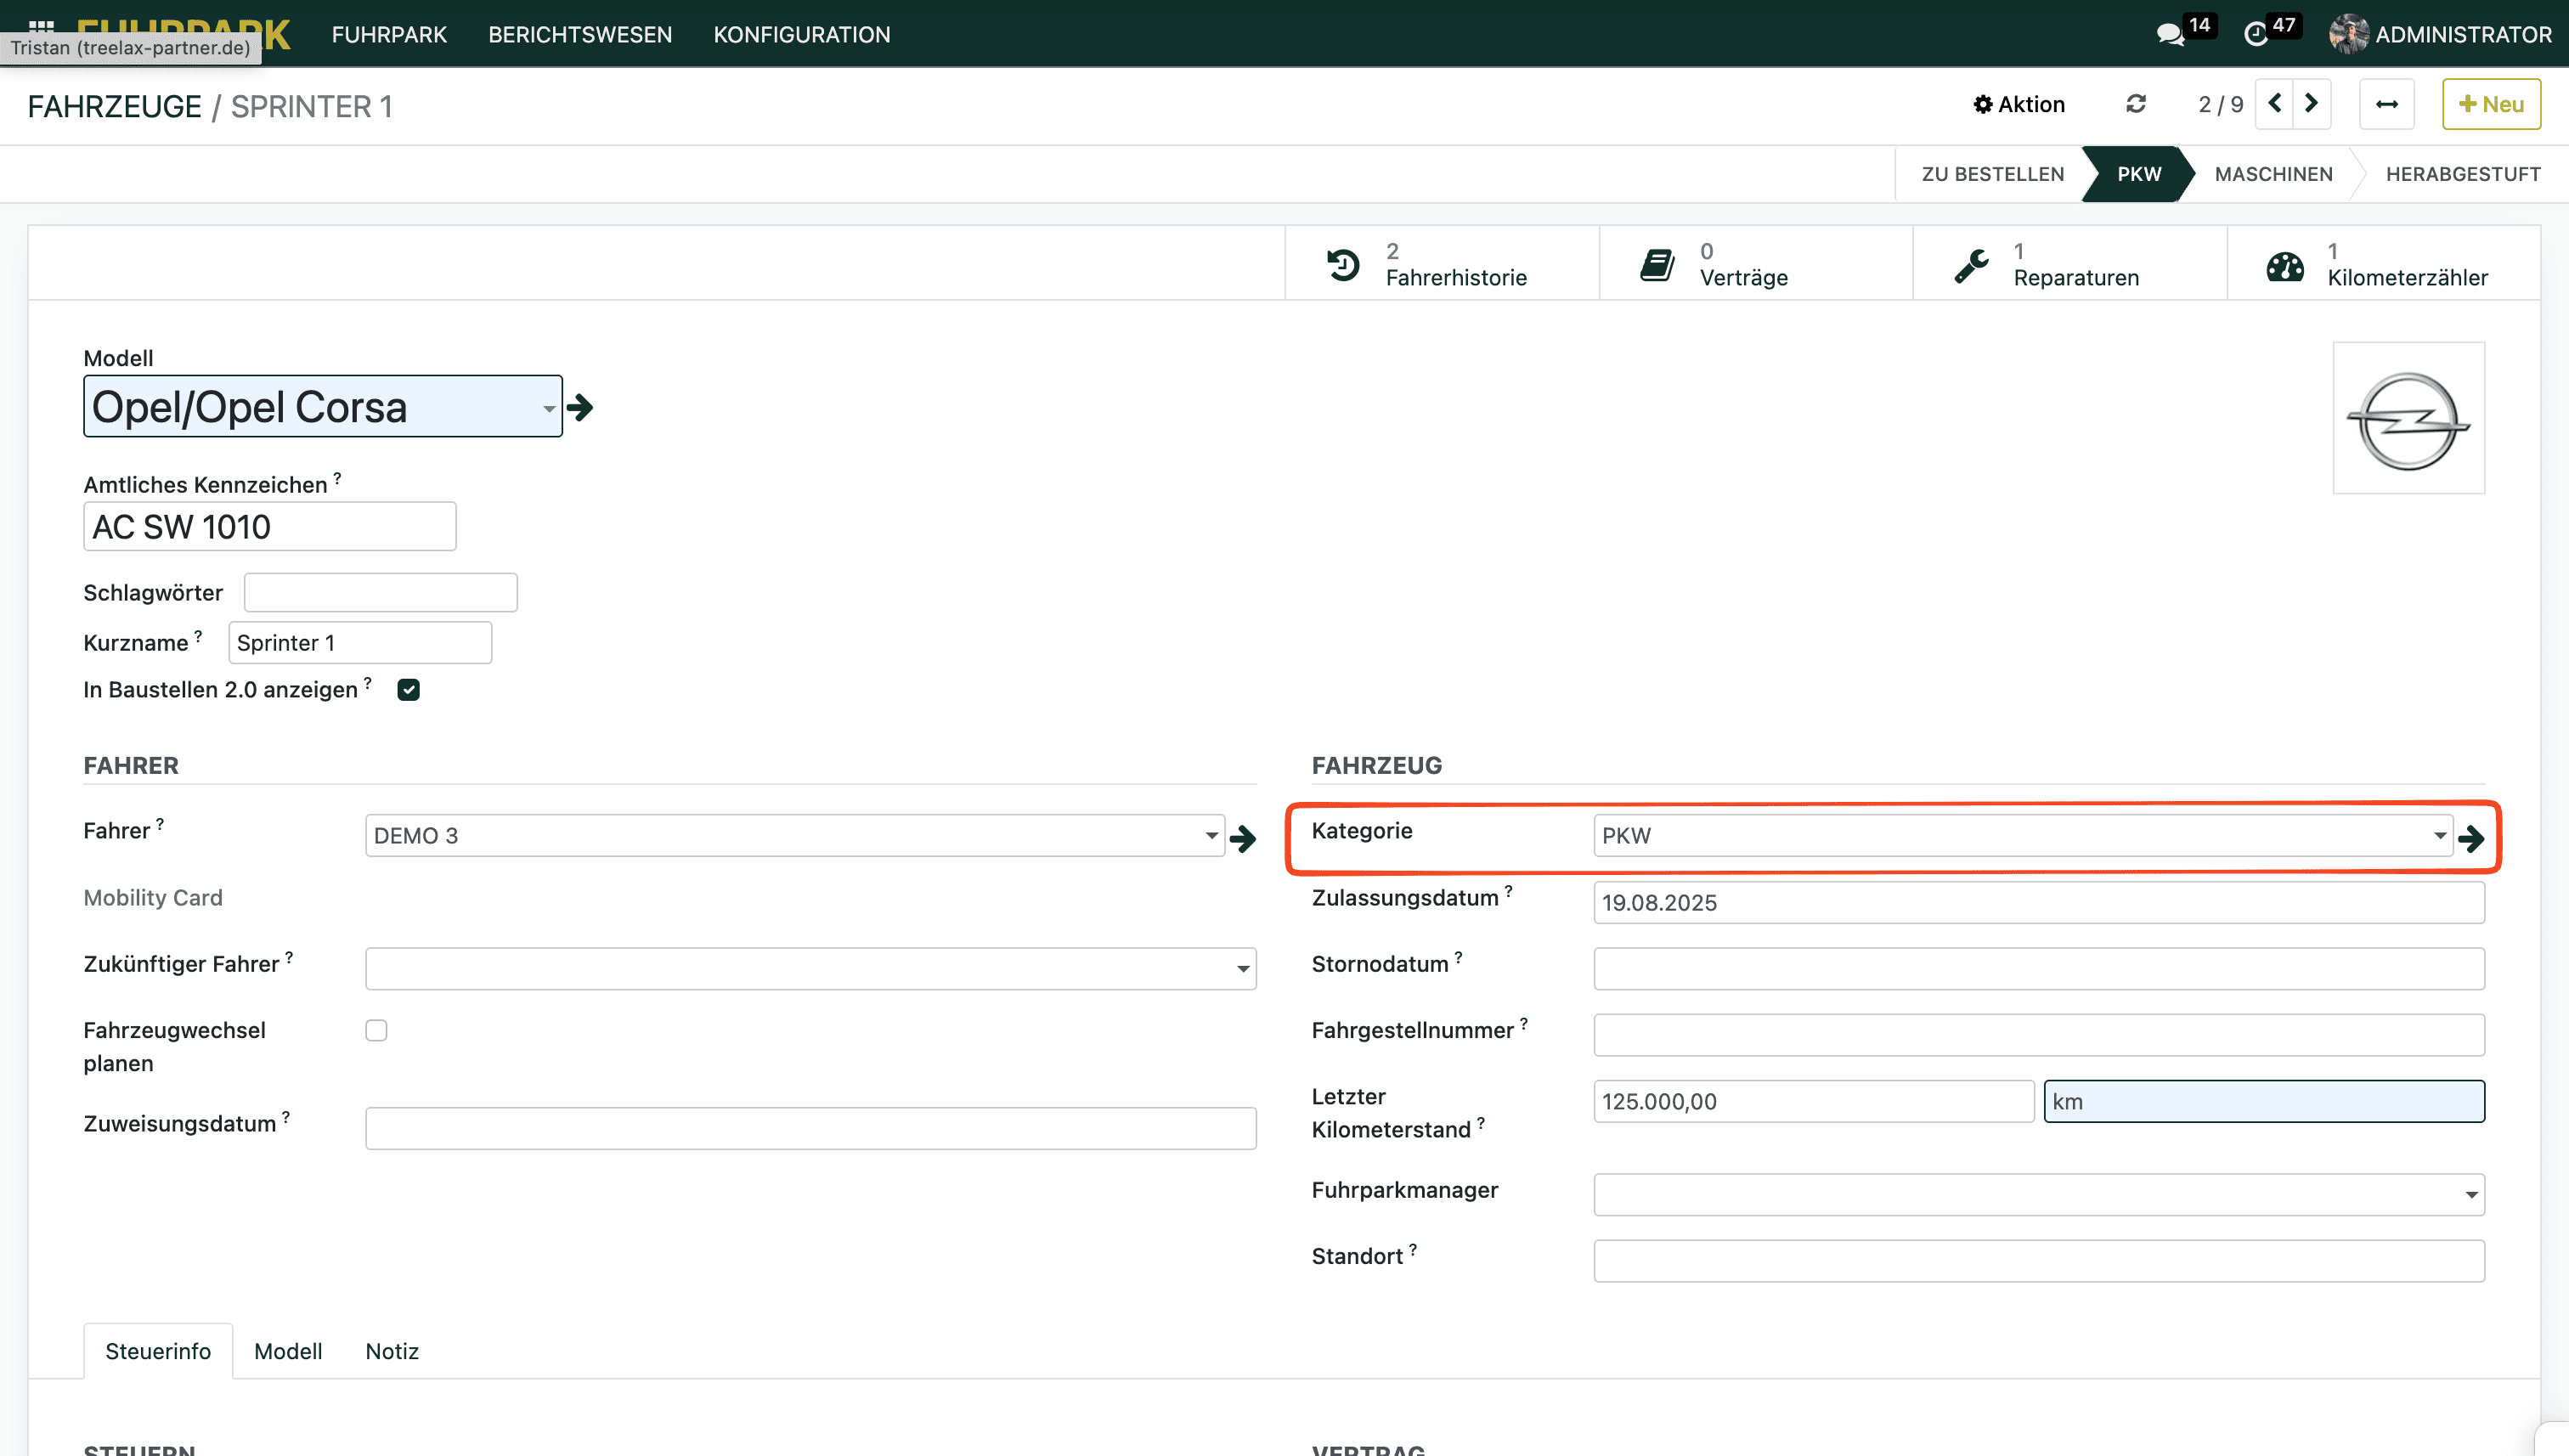This screenshot has height=1456, width=2569.
Task: Open Fahrerhistorie driver history
Action: point(1441,264)
